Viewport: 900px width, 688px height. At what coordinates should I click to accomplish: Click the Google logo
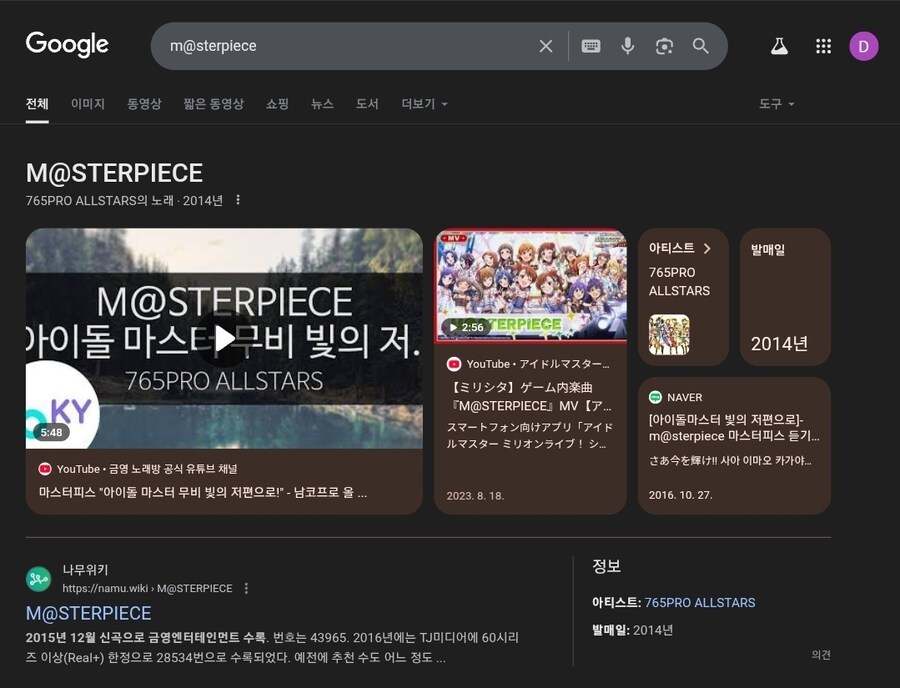[67, 44]
